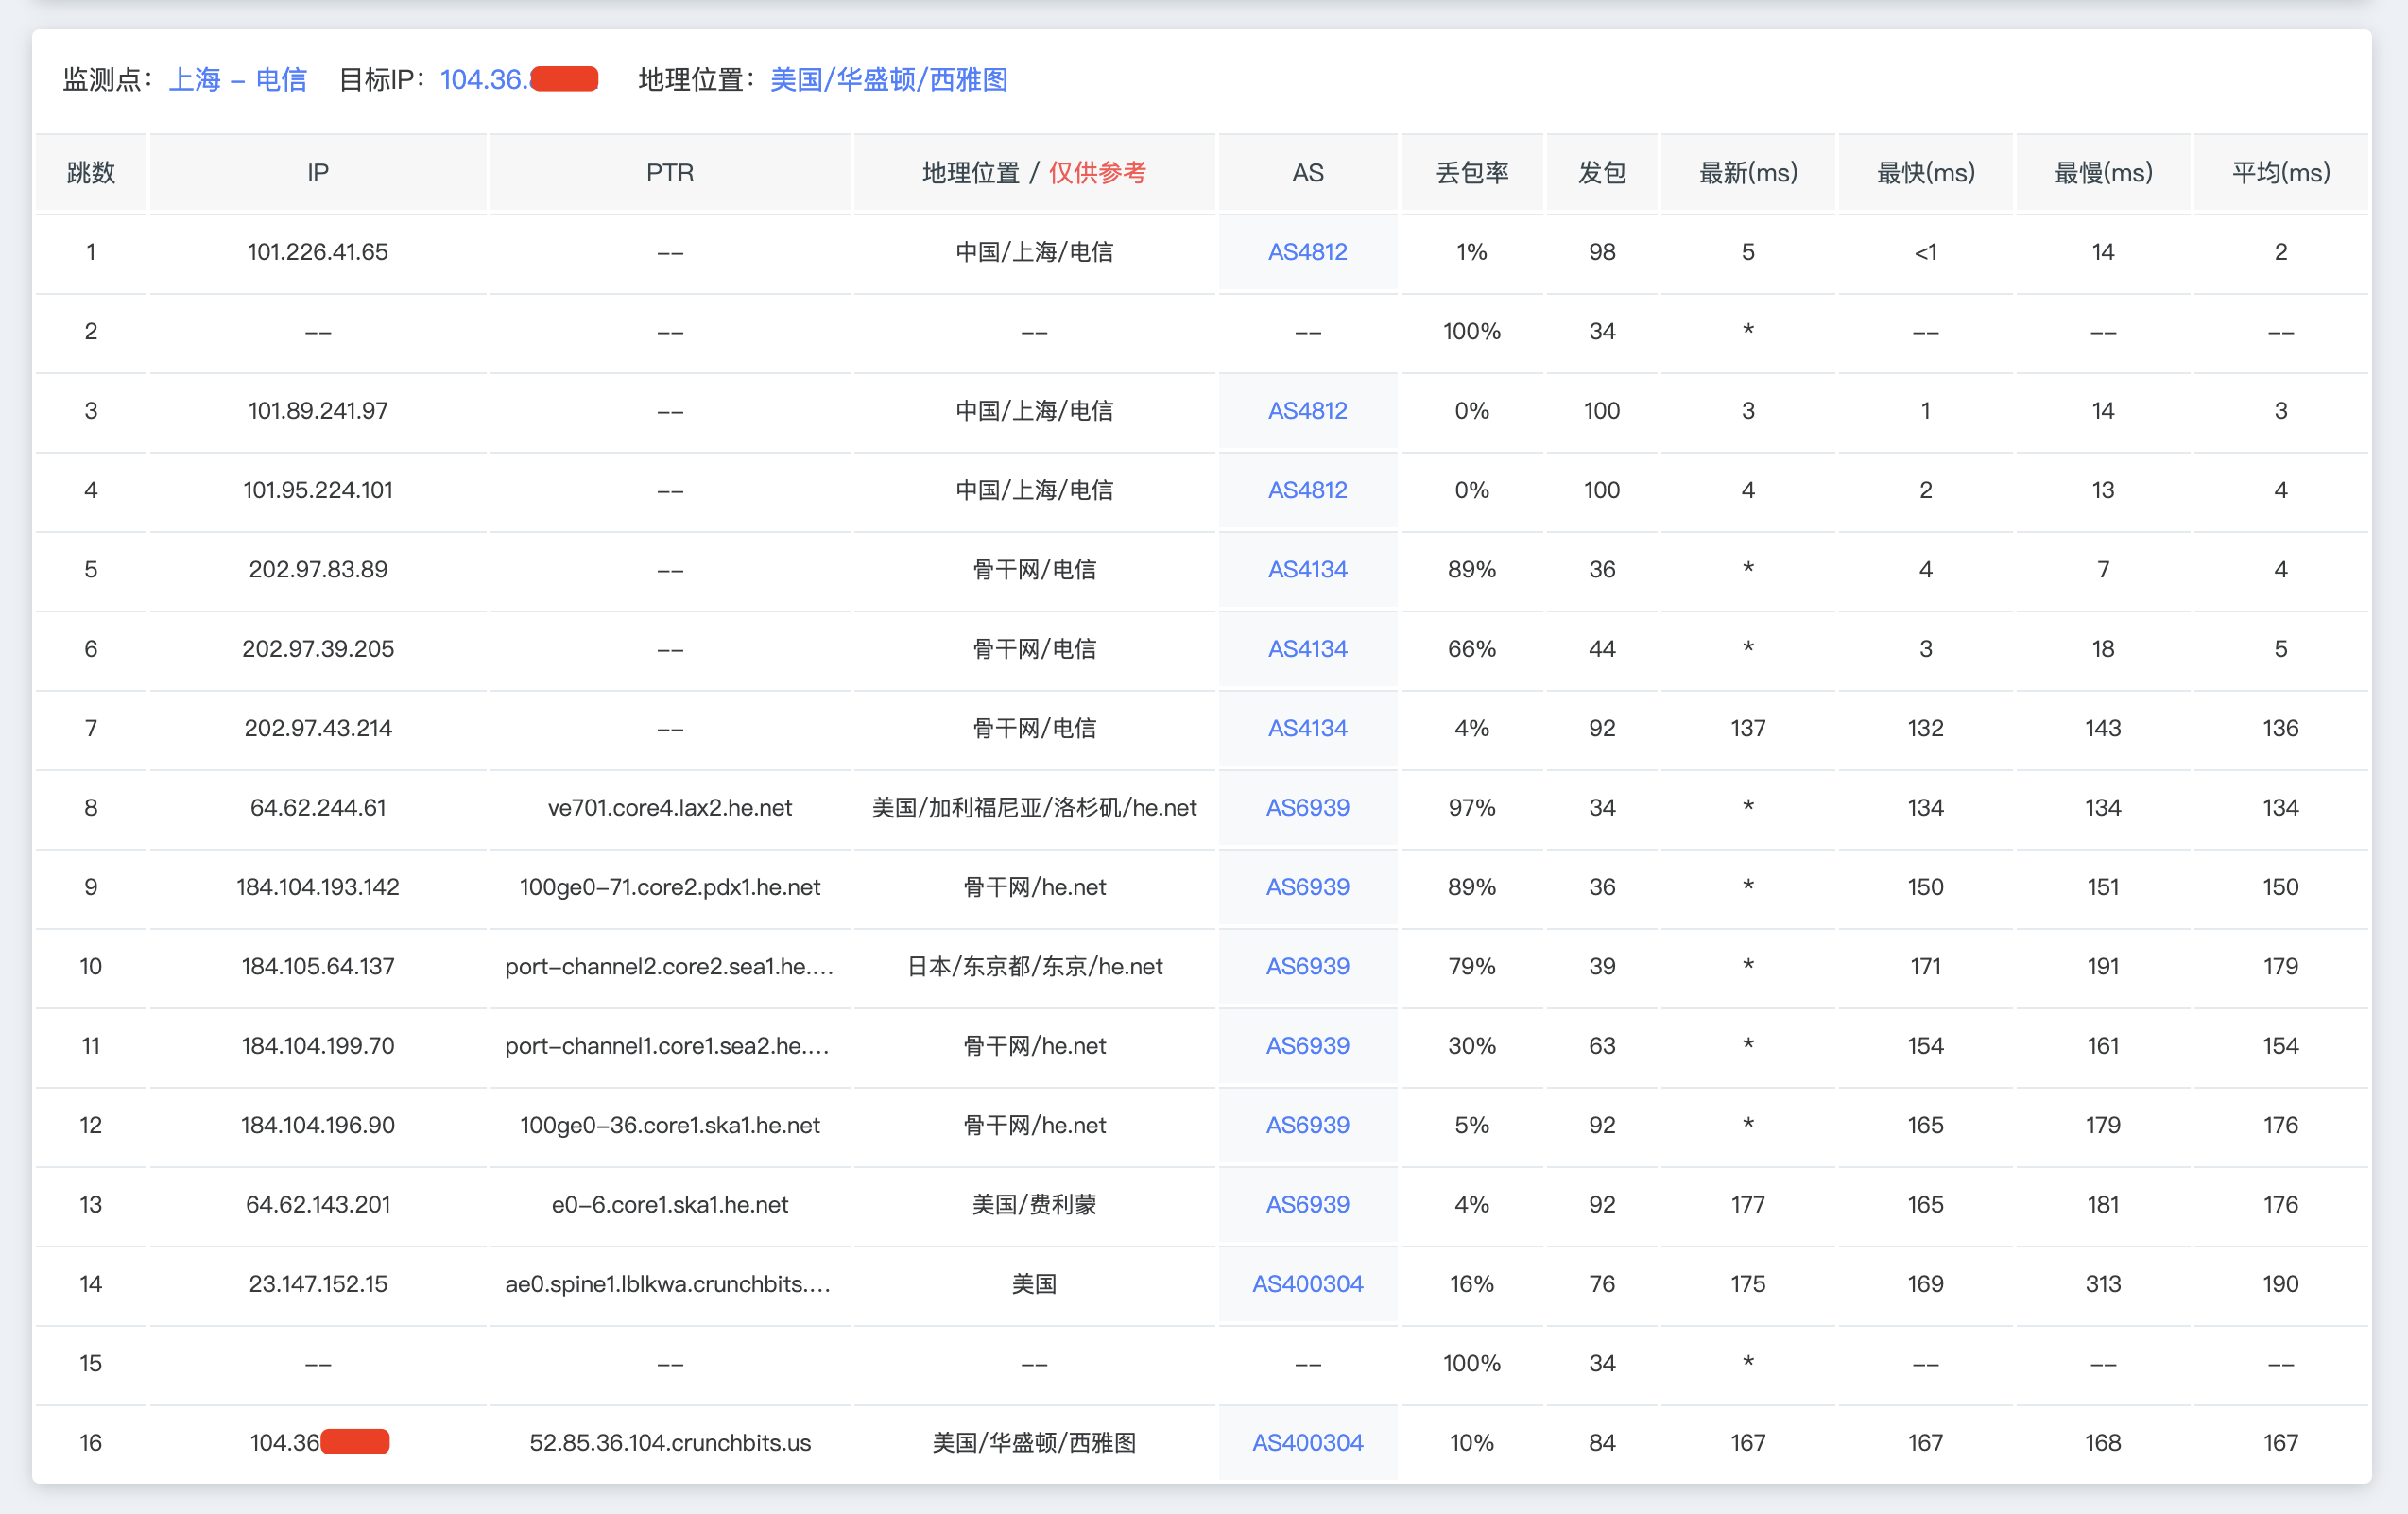Open AS4134 link for IP 202.97.83.89
The width and height of the screenshot is (2408, 1514).
pos(1307,570)
